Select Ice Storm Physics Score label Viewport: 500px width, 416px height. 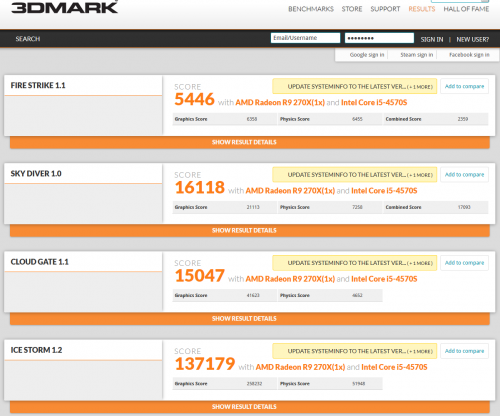(295, 384)
